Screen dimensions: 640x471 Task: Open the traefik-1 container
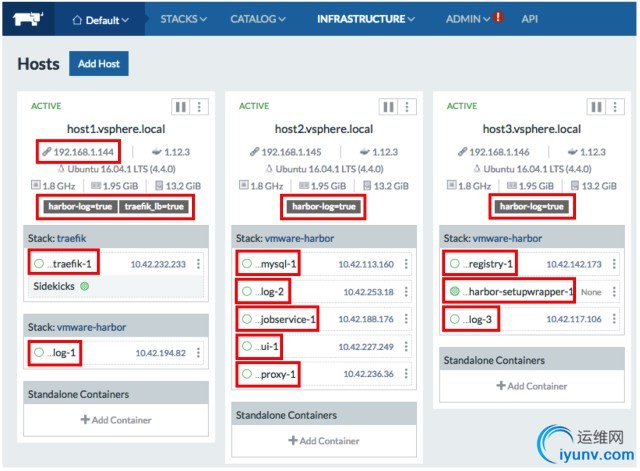coord(69,264)
